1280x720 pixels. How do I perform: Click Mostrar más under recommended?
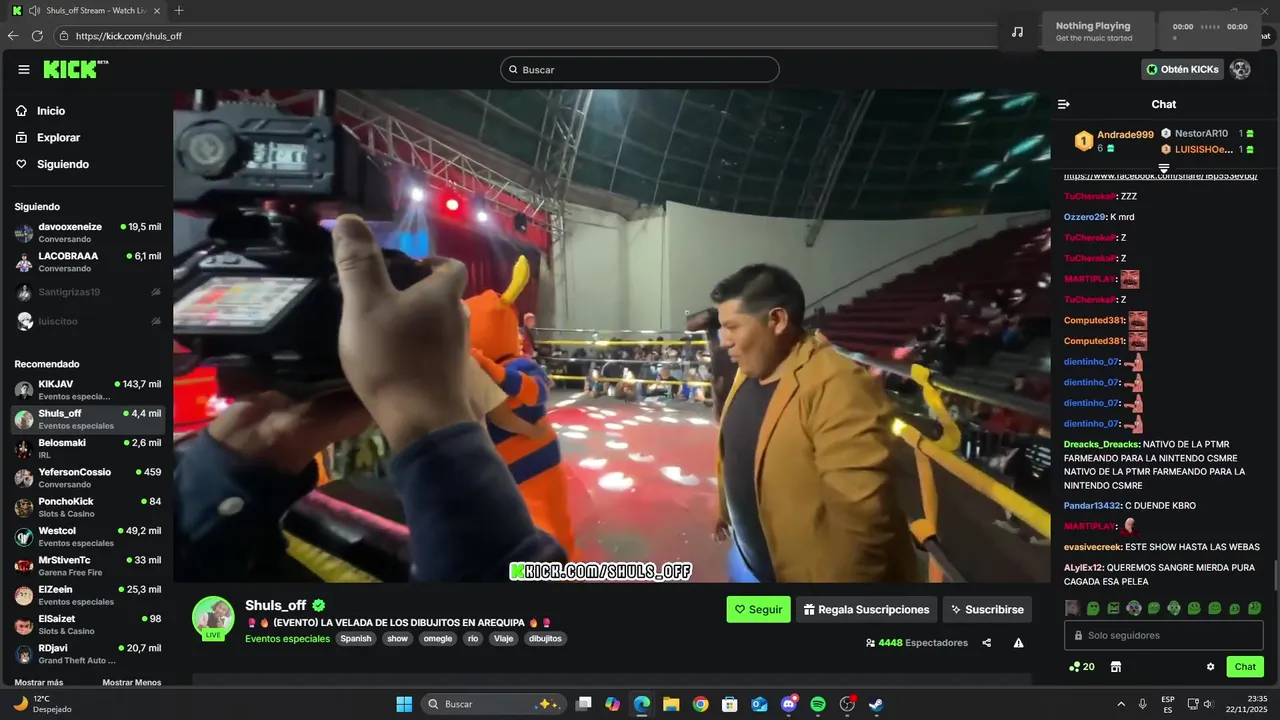[x=39, y=683]
